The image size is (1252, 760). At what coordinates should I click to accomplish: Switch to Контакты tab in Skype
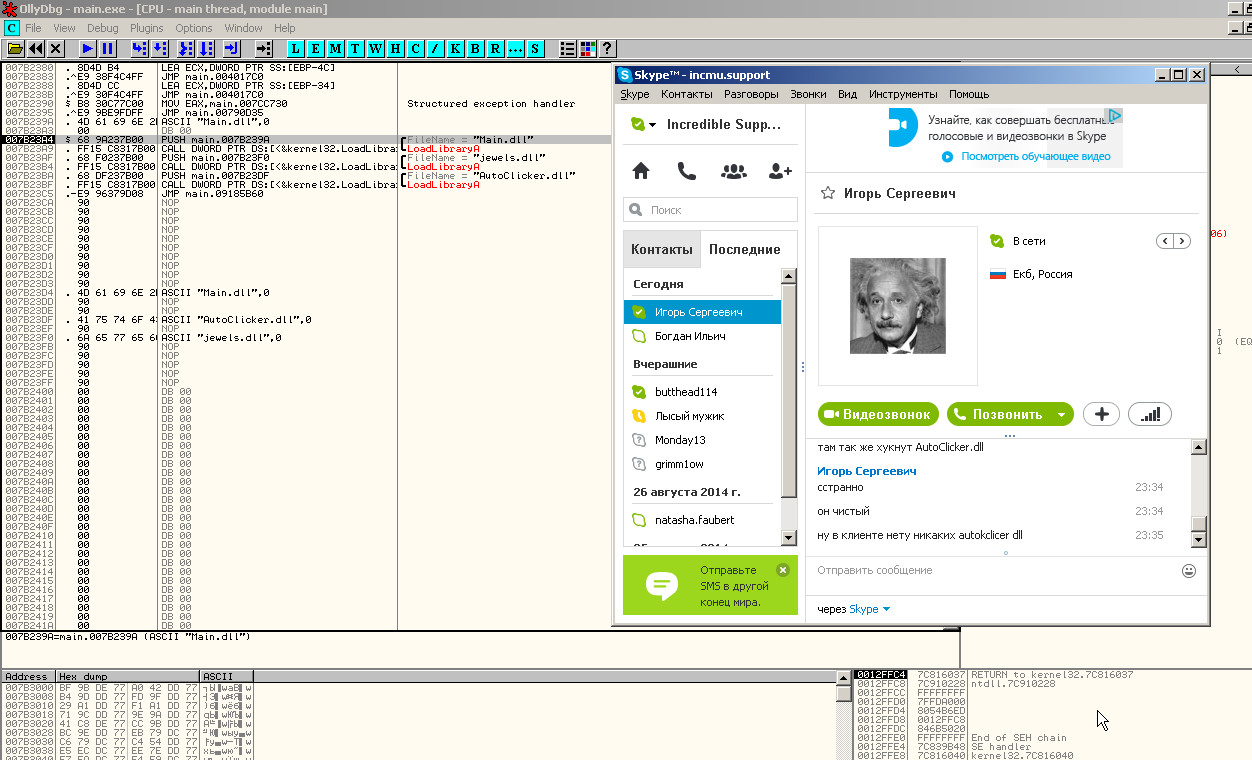[661, 249]
